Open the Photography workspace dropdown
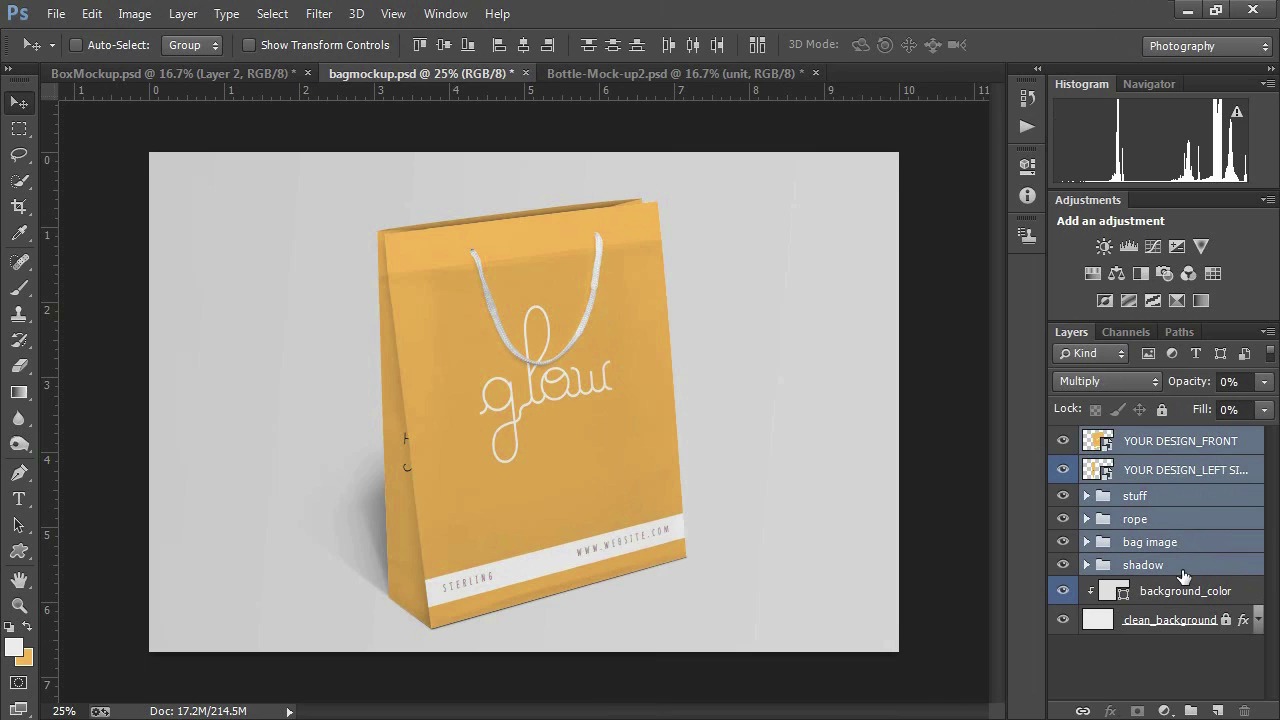 [1208, 46]
